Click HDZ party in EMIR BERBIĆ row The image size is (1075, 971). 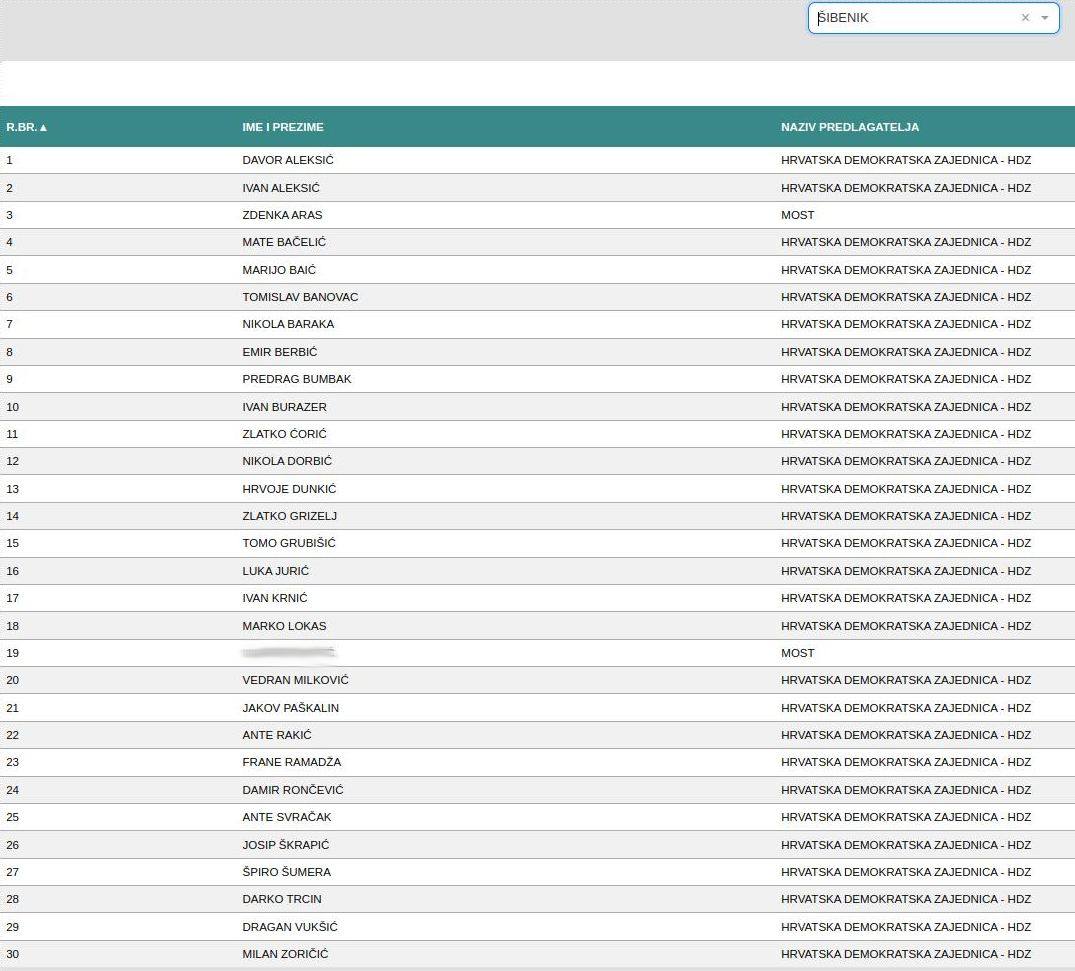(x=906, y=352)
